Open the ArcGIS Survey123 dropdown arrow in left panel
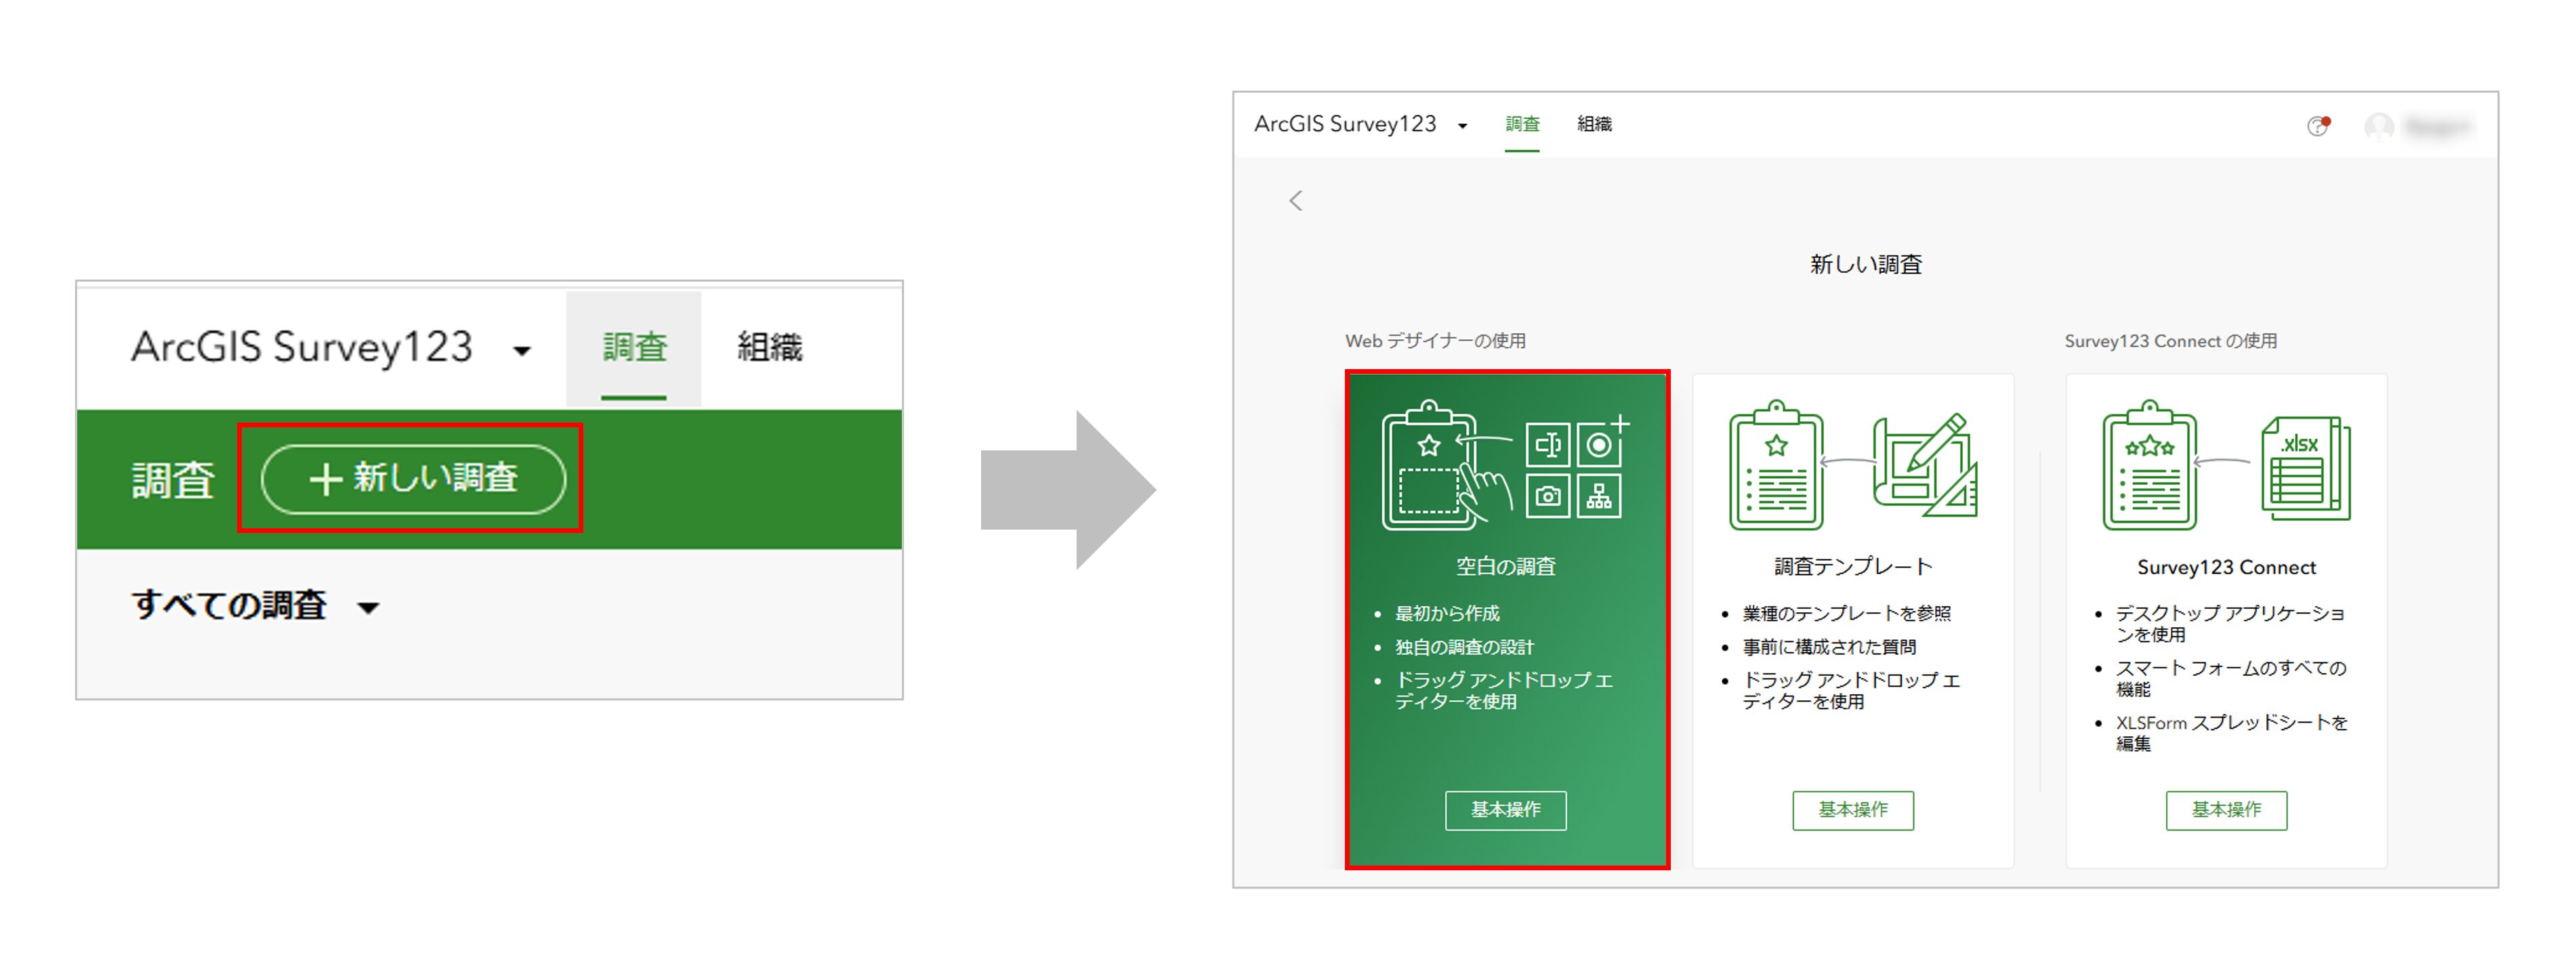Viewport: 2576px width, 980px height. pos(522,351)
